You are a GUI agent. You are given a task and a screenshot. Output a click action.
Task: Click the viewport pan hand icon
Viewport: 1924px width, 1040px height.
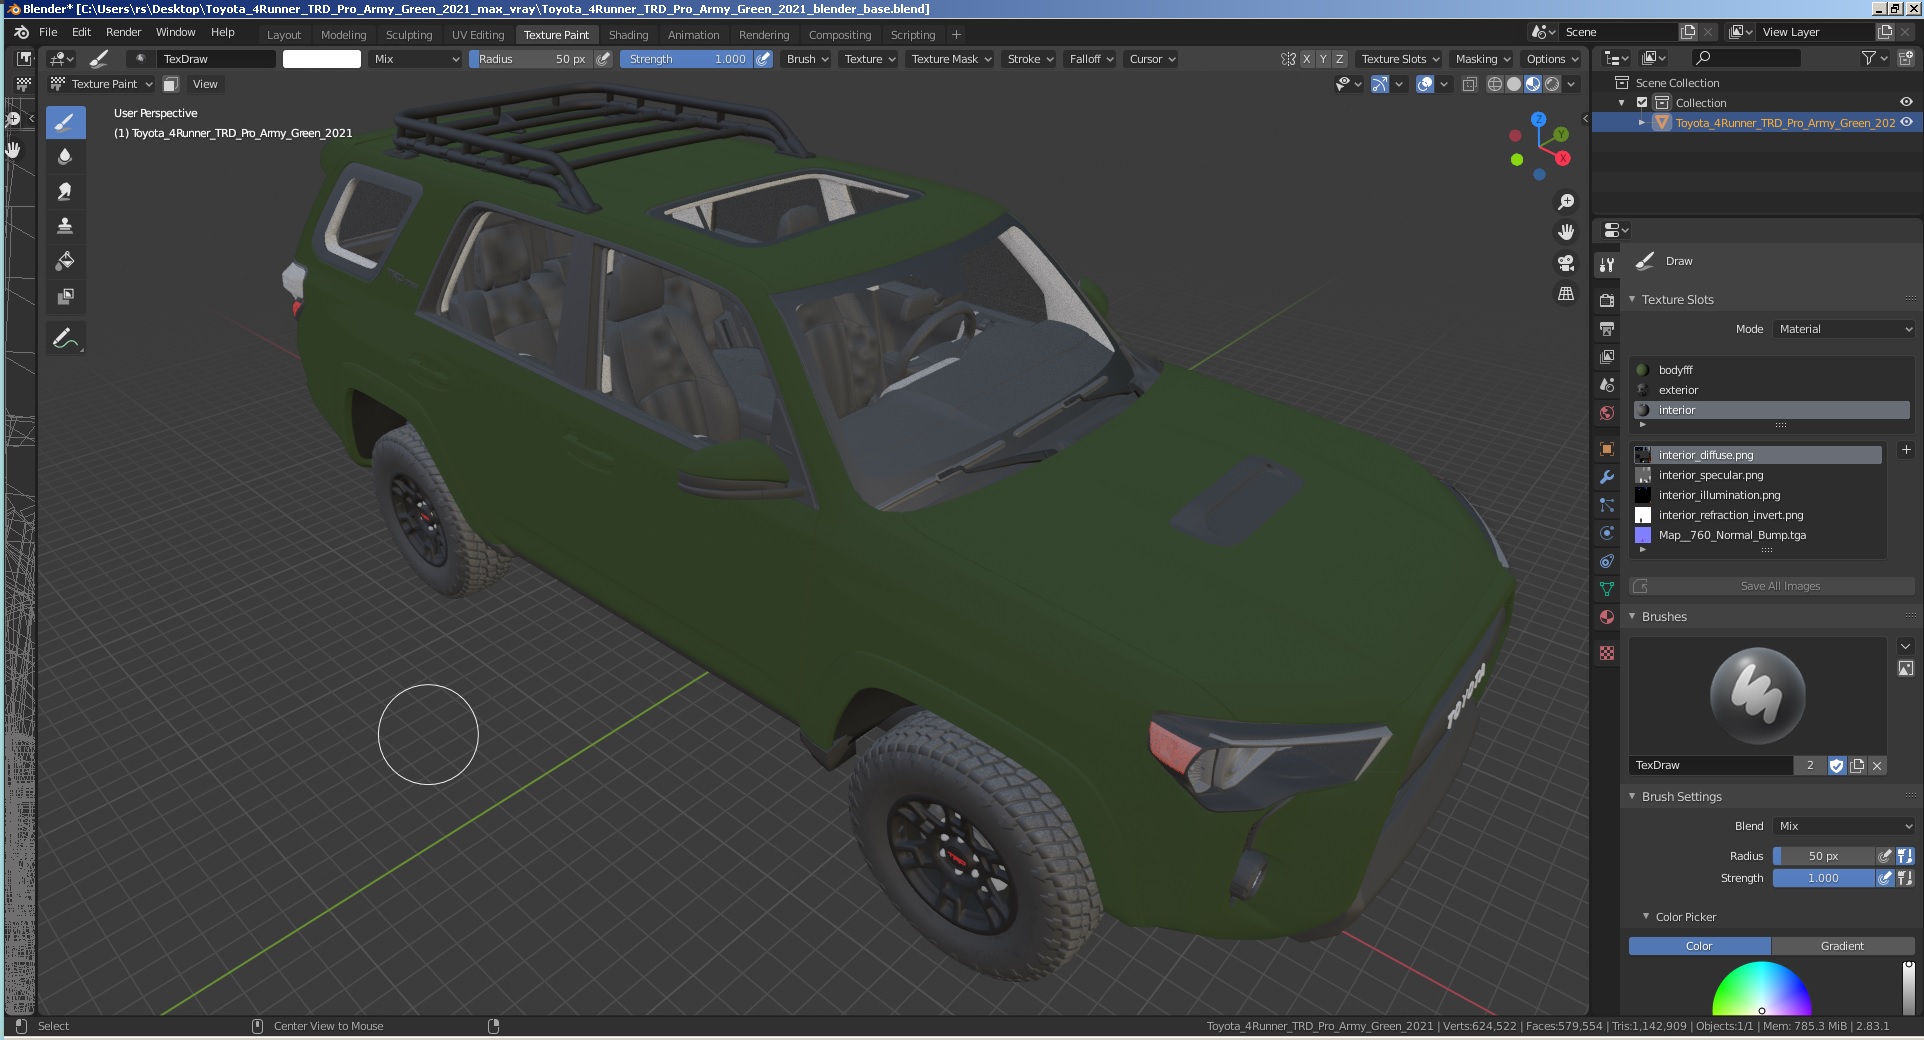click(x=1566, y=232)
